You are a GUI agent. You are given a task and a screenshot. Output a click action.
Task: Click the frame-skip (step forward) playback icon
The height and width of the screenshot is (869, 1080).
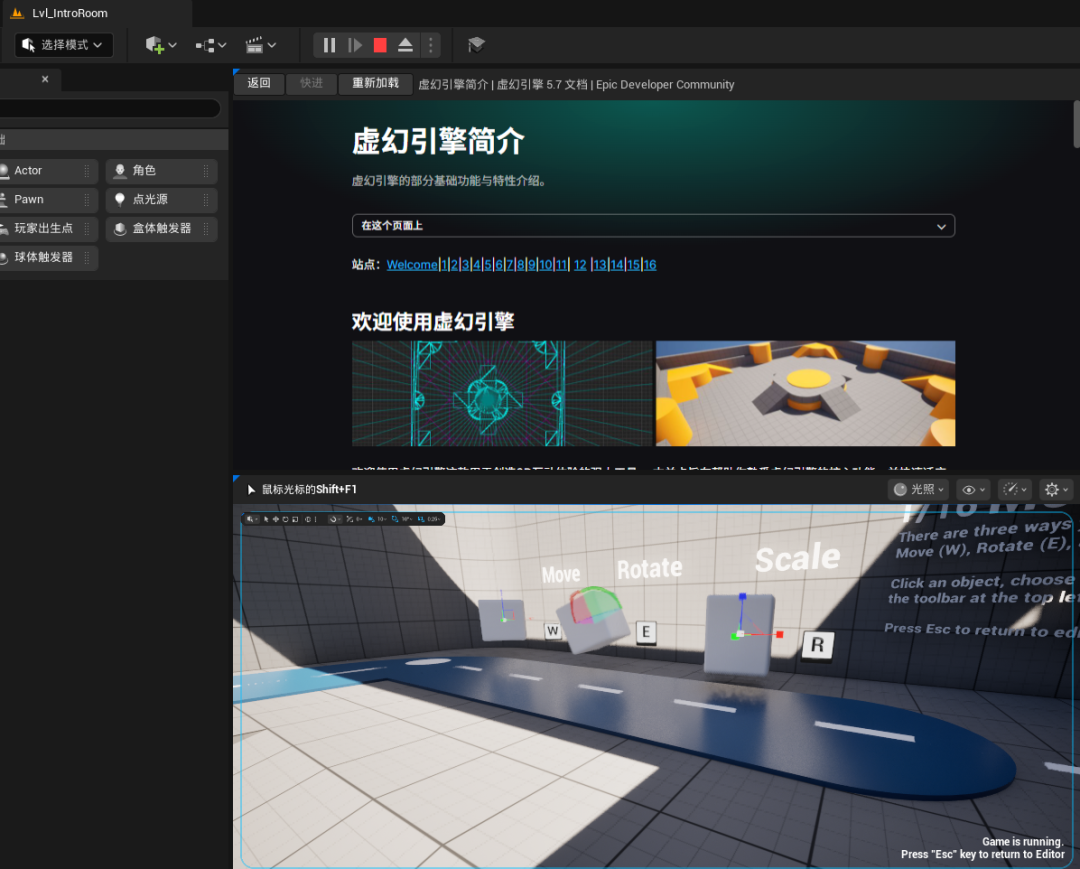[x=355, y=45]
